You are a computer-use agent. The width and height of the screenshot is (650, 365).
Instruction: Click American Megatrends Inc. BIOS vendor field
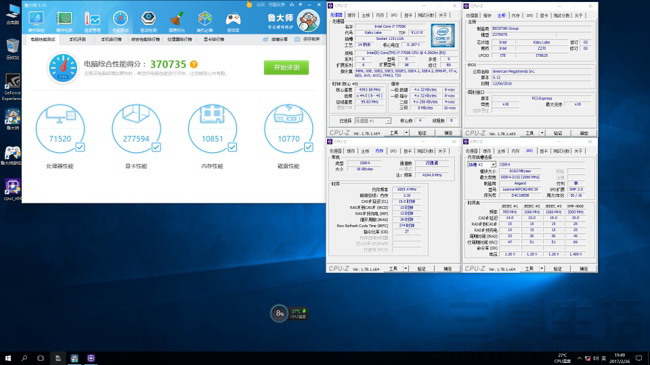tap(541, 71)
